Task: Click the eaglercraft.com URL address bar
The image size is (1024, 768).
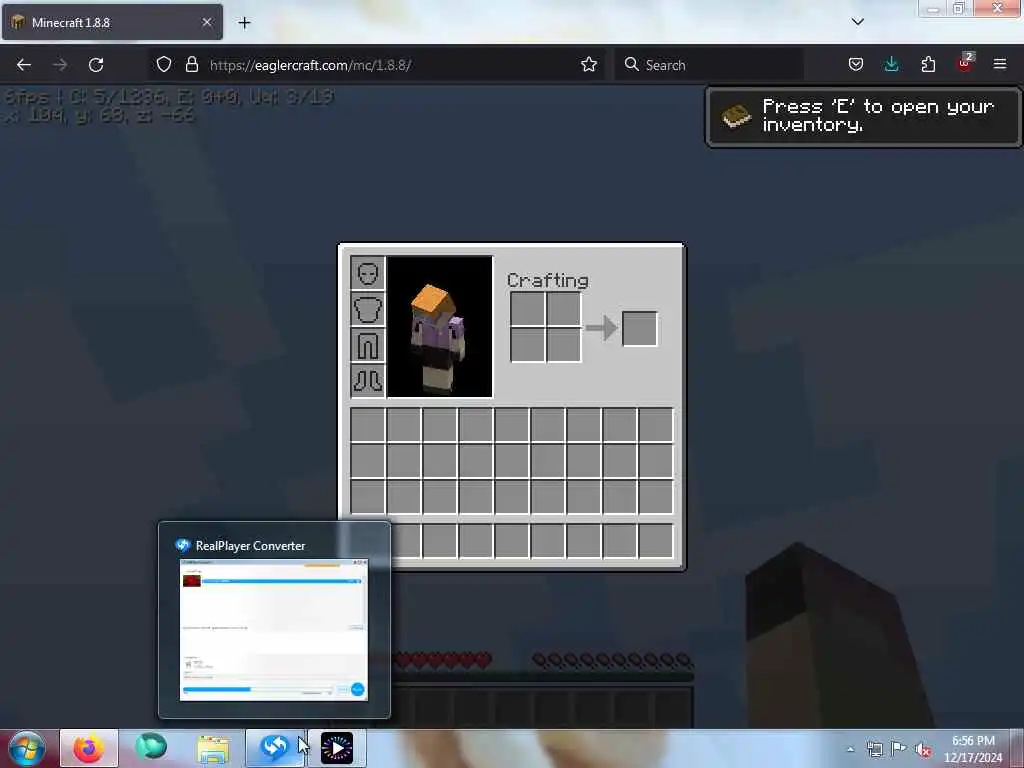Action: click(379, 65)
